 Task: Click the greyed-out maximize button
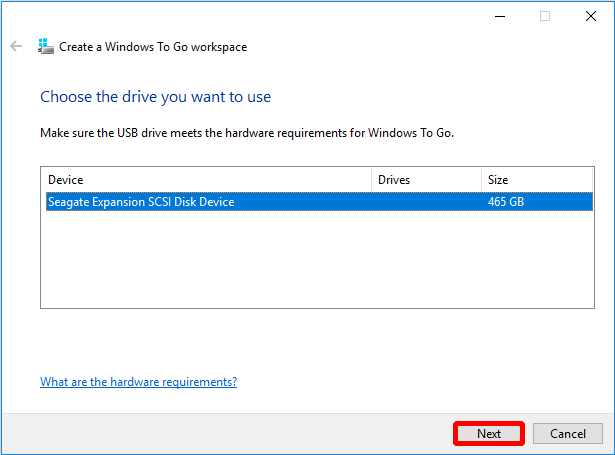coord(545,16)
